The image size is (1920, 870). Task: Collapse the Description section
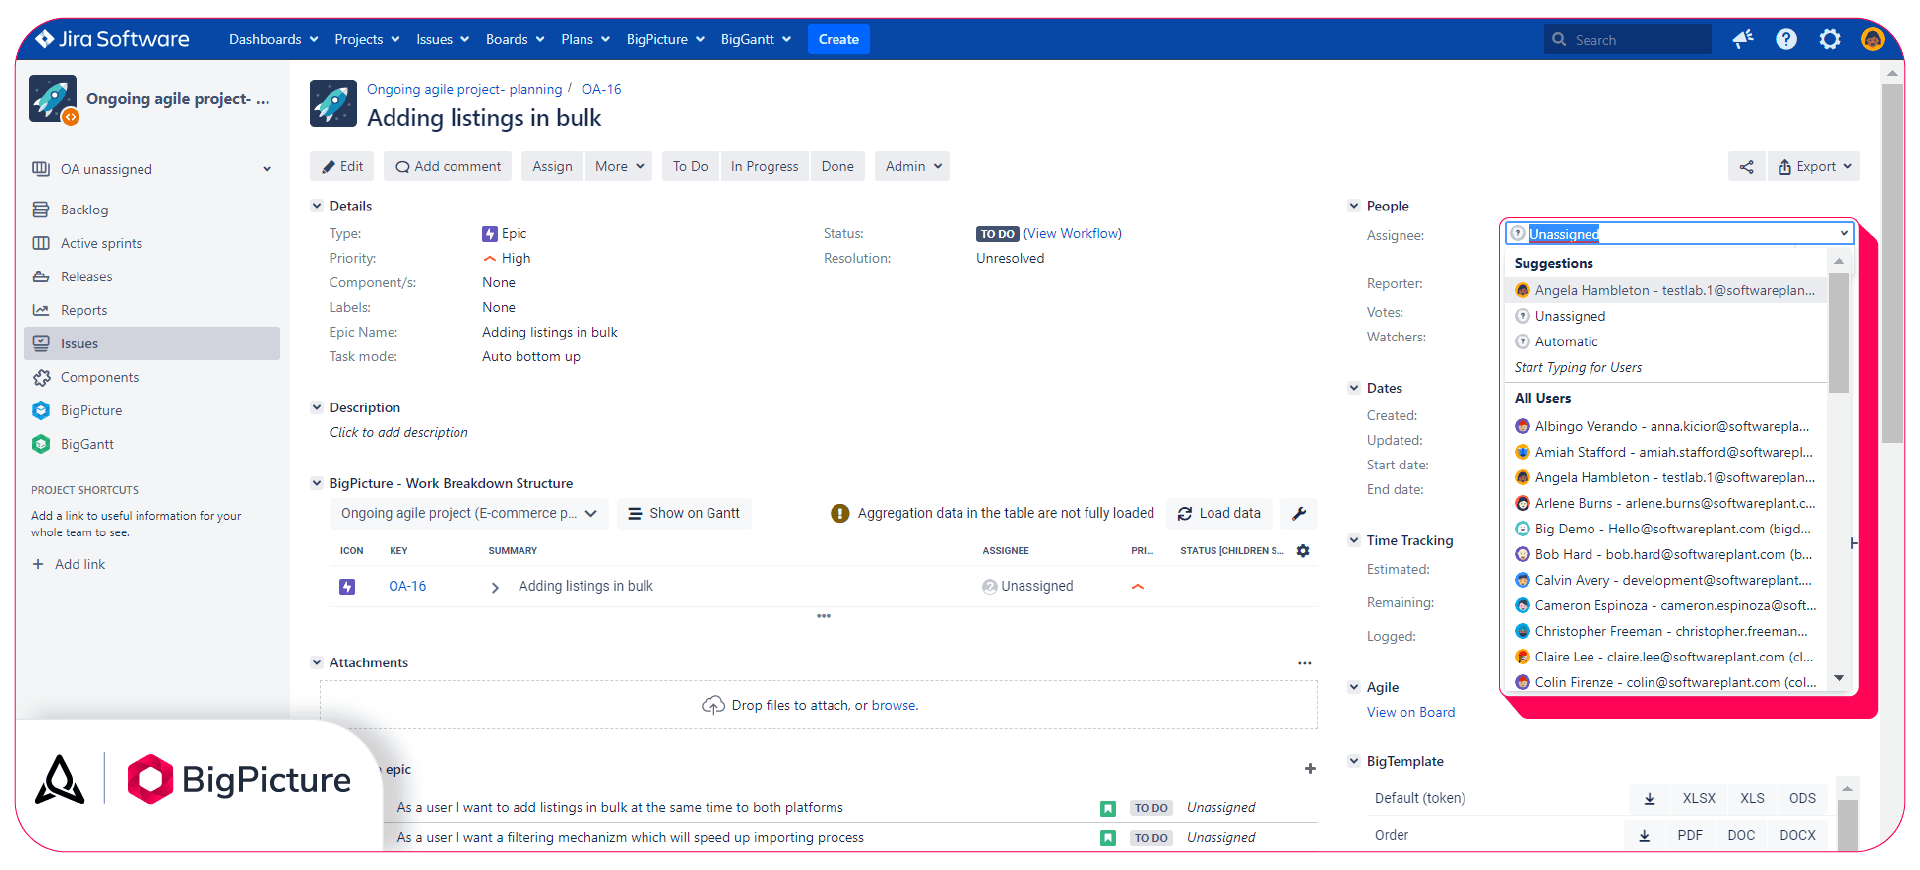[317, 407]
